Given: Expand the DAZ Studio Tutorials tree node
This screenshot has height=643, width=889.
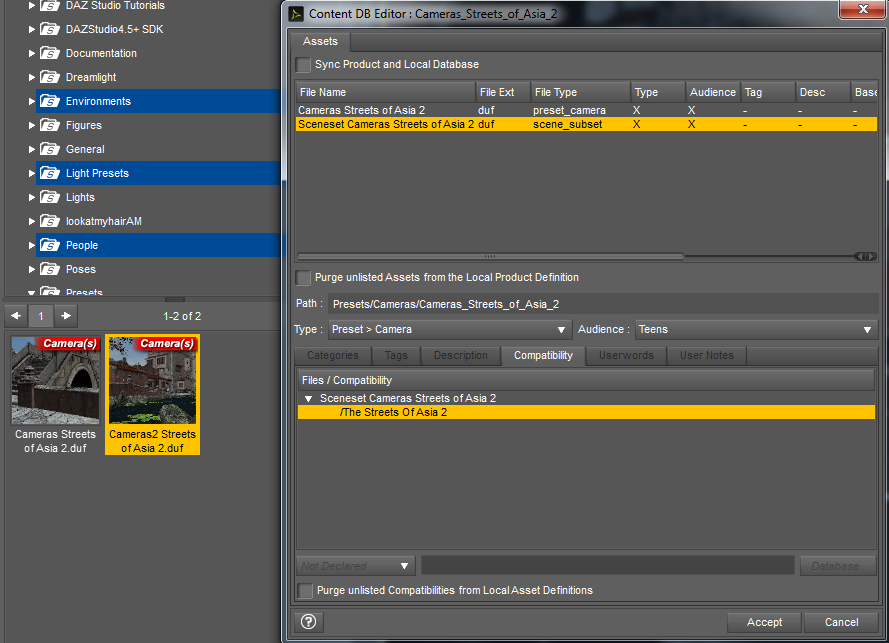Looking at the screenshot, I should tap(32, 6).
